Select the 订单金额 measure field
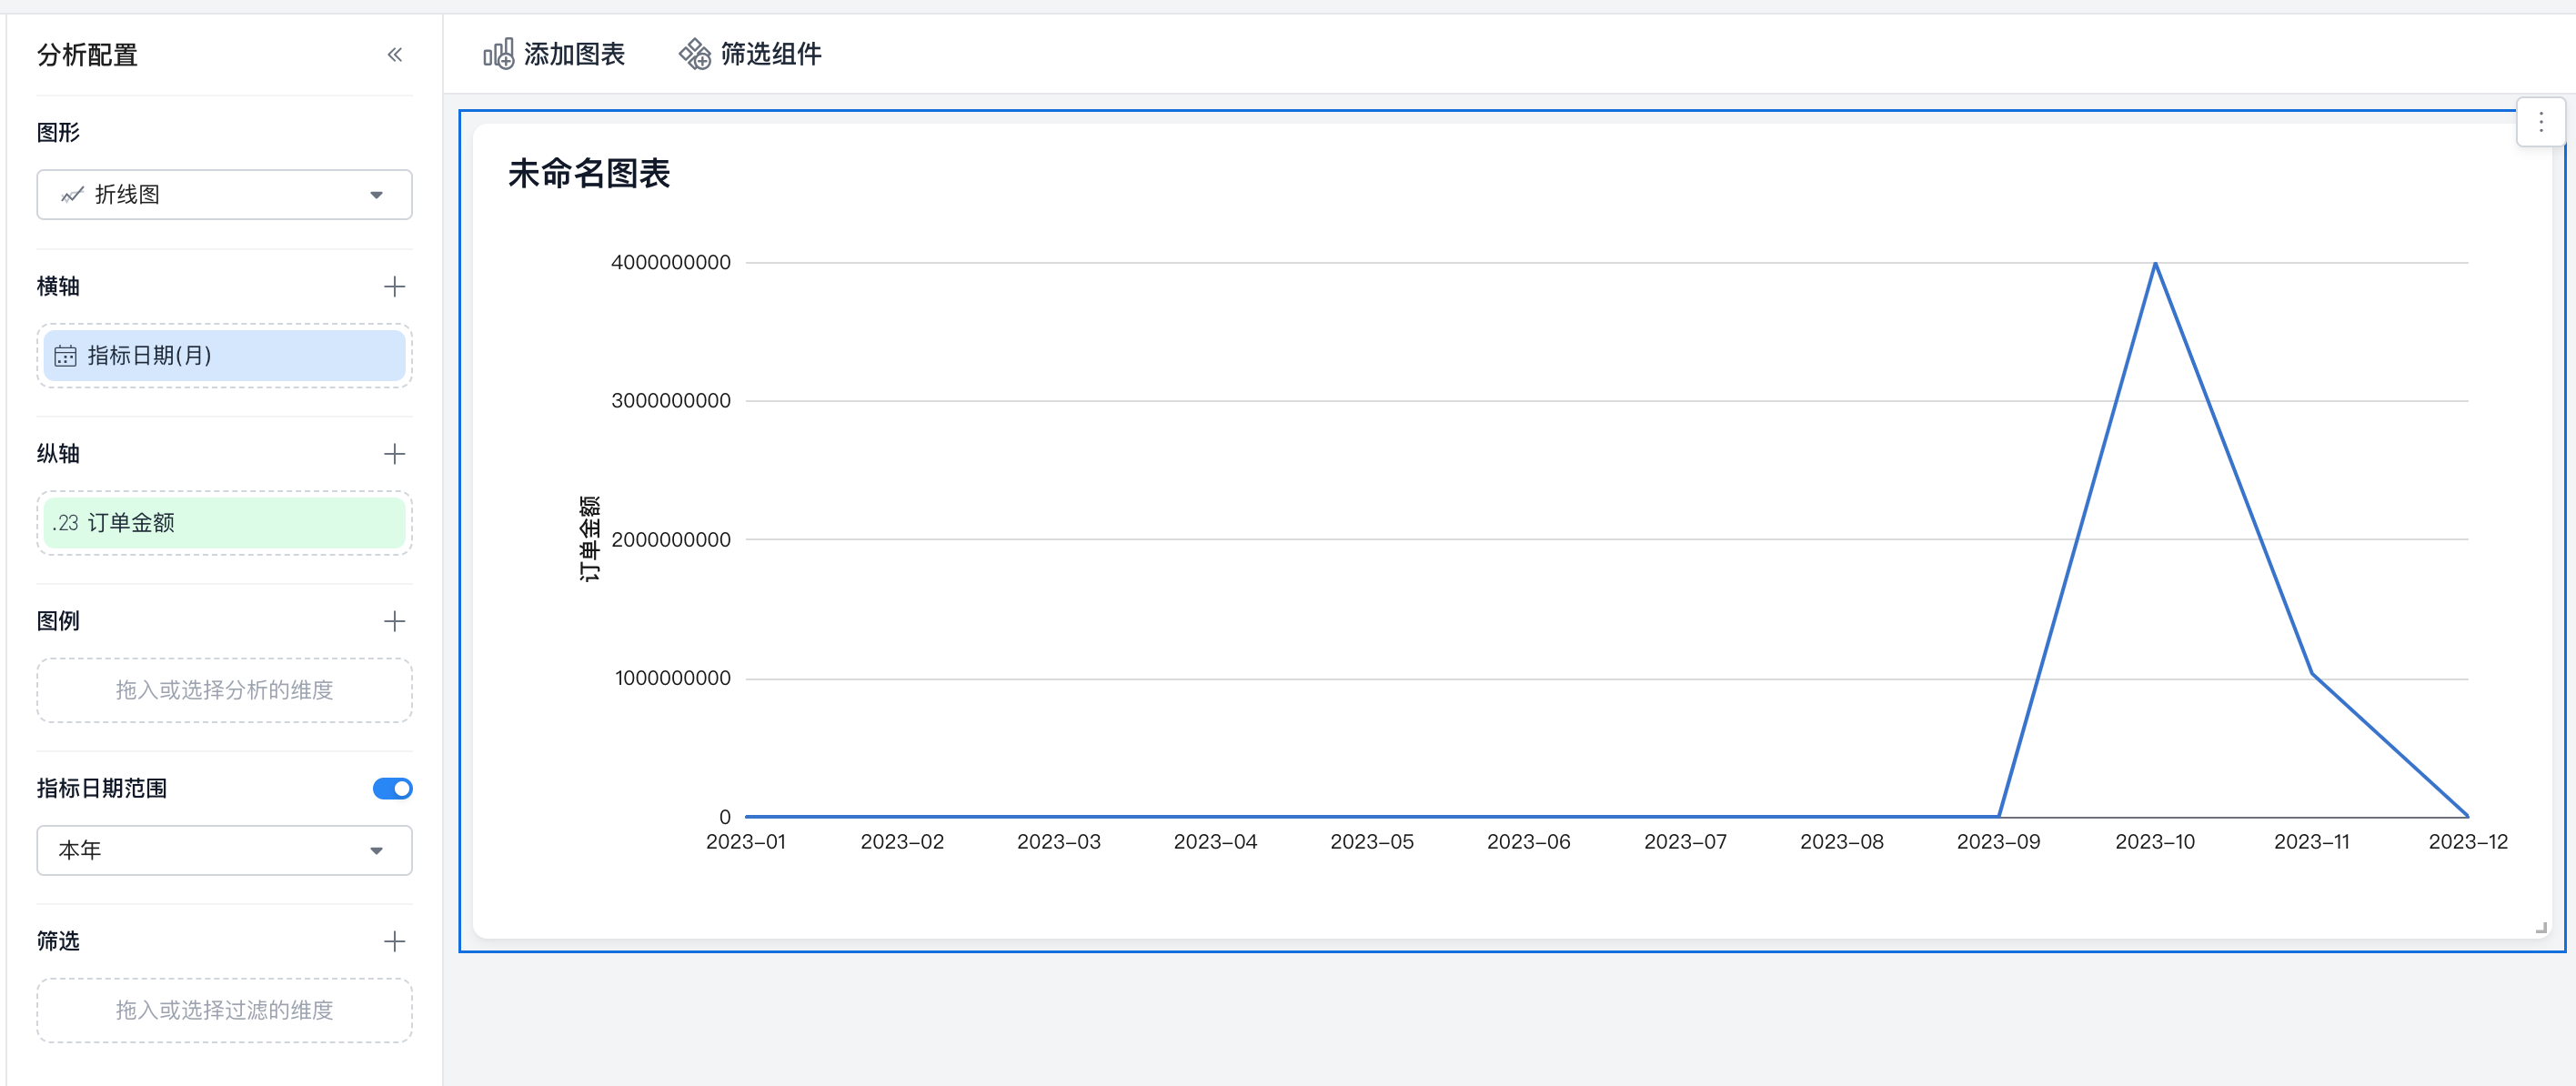 pos(224,522)
